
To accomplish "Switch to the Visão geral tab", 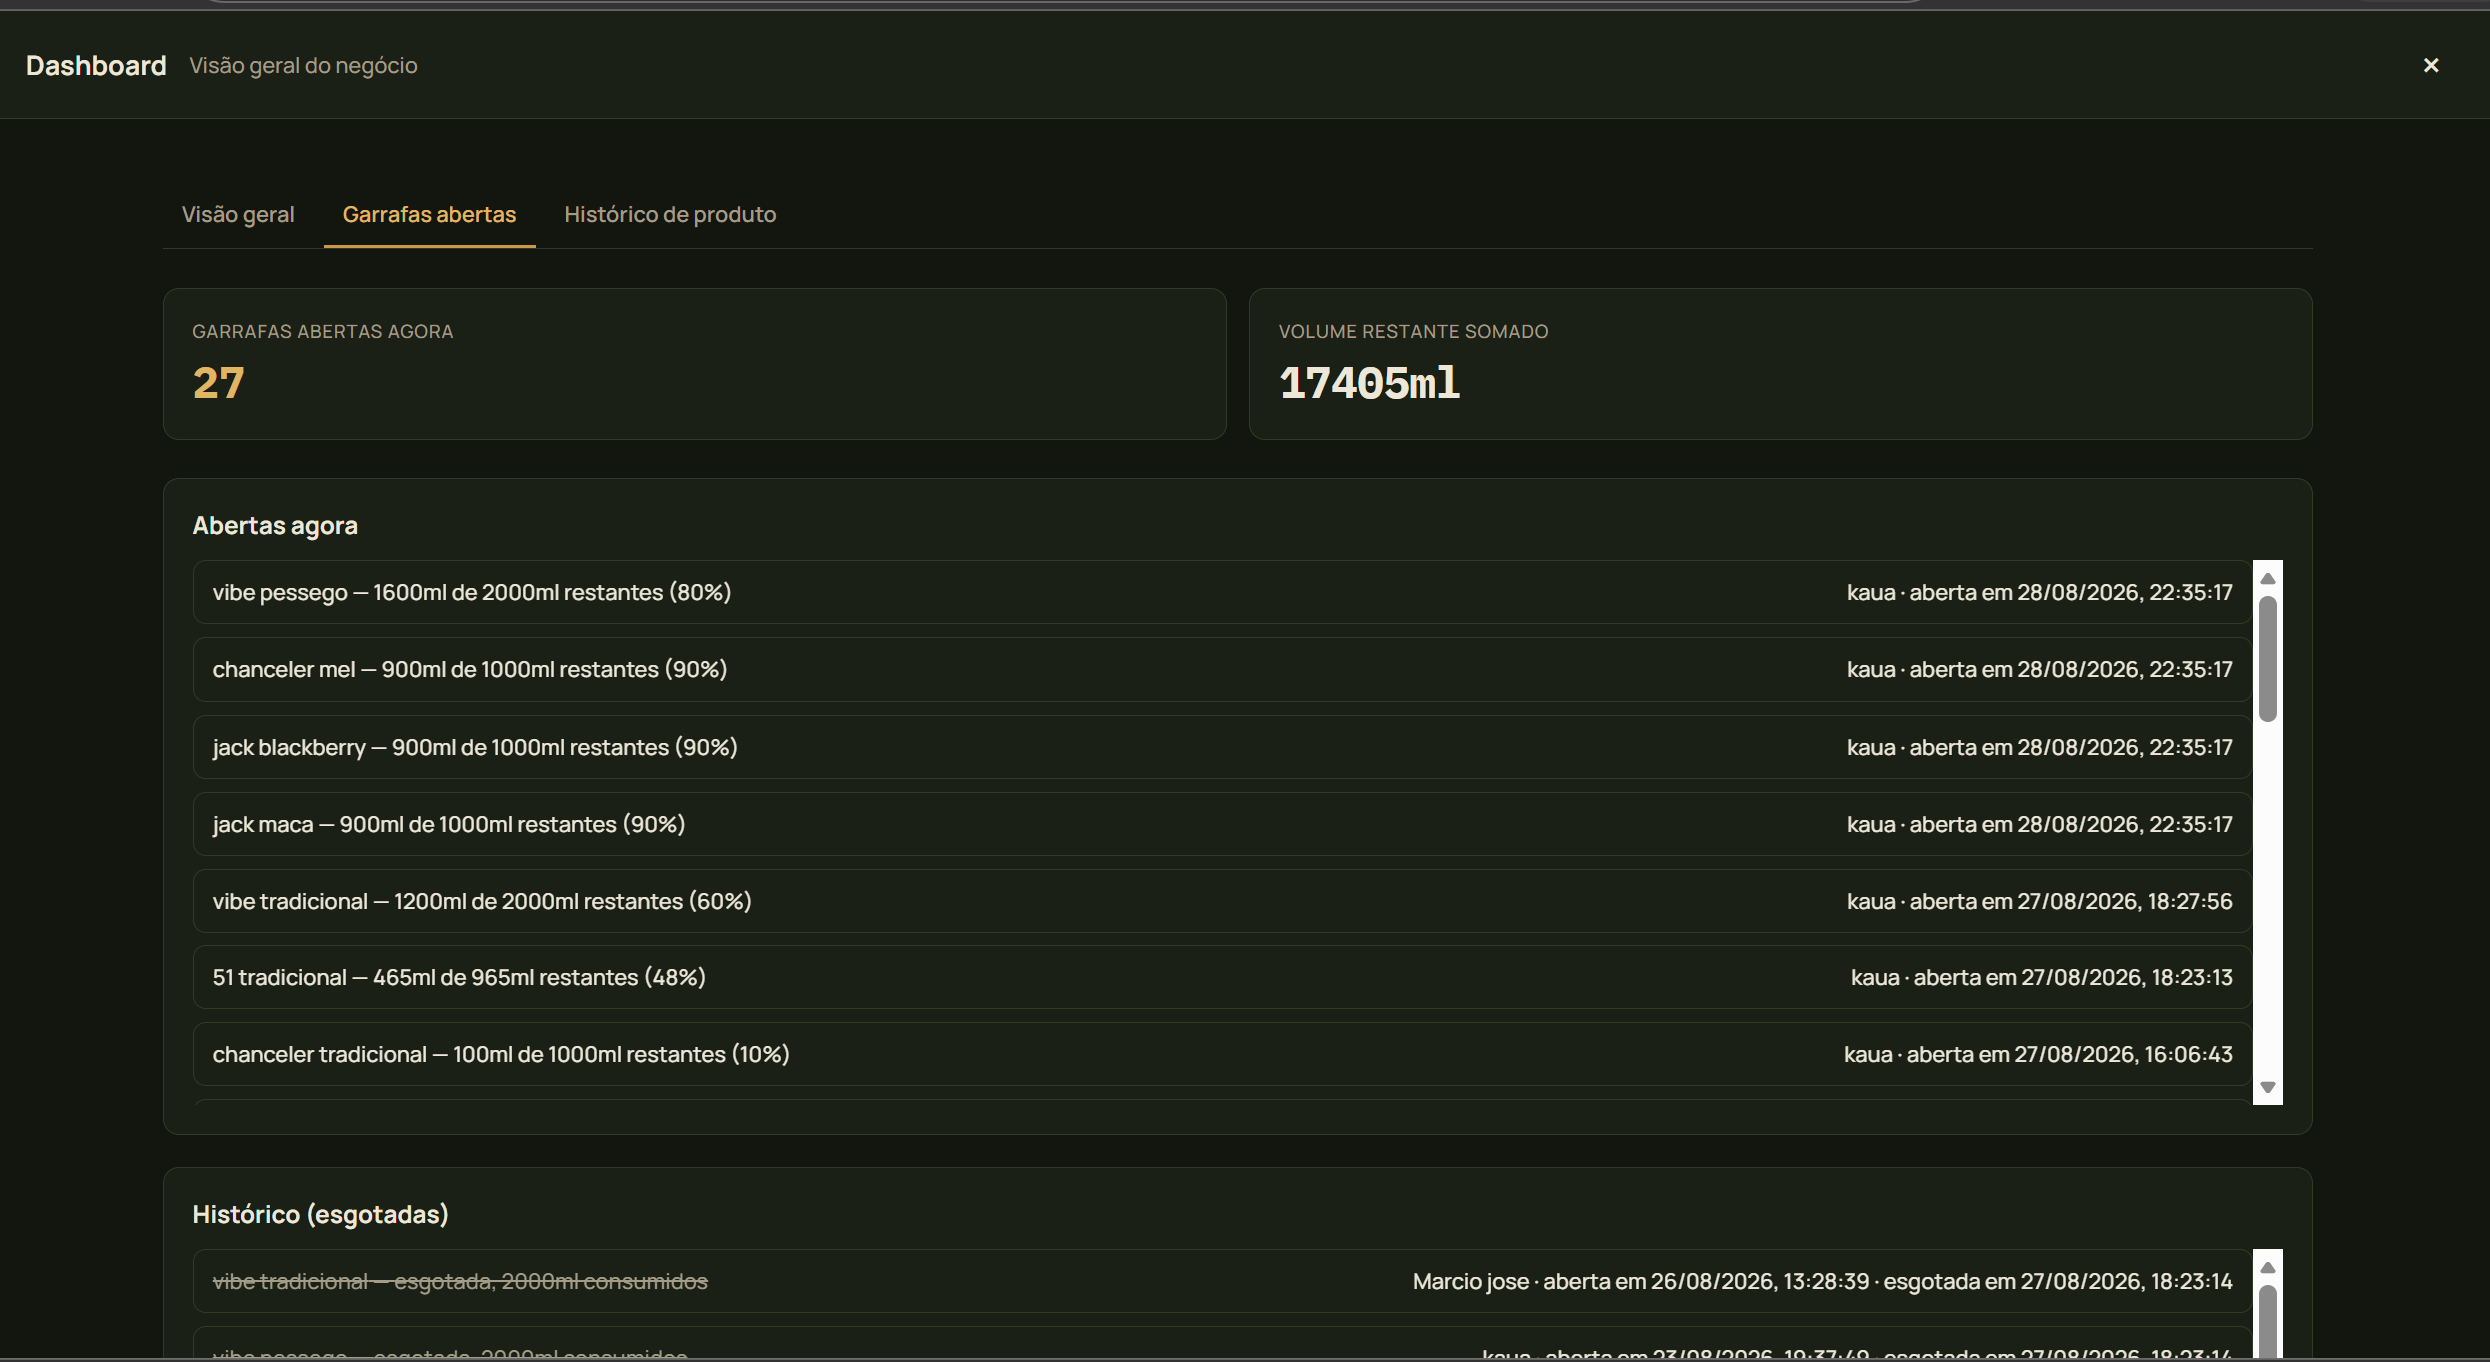I will tap(238, 214).
